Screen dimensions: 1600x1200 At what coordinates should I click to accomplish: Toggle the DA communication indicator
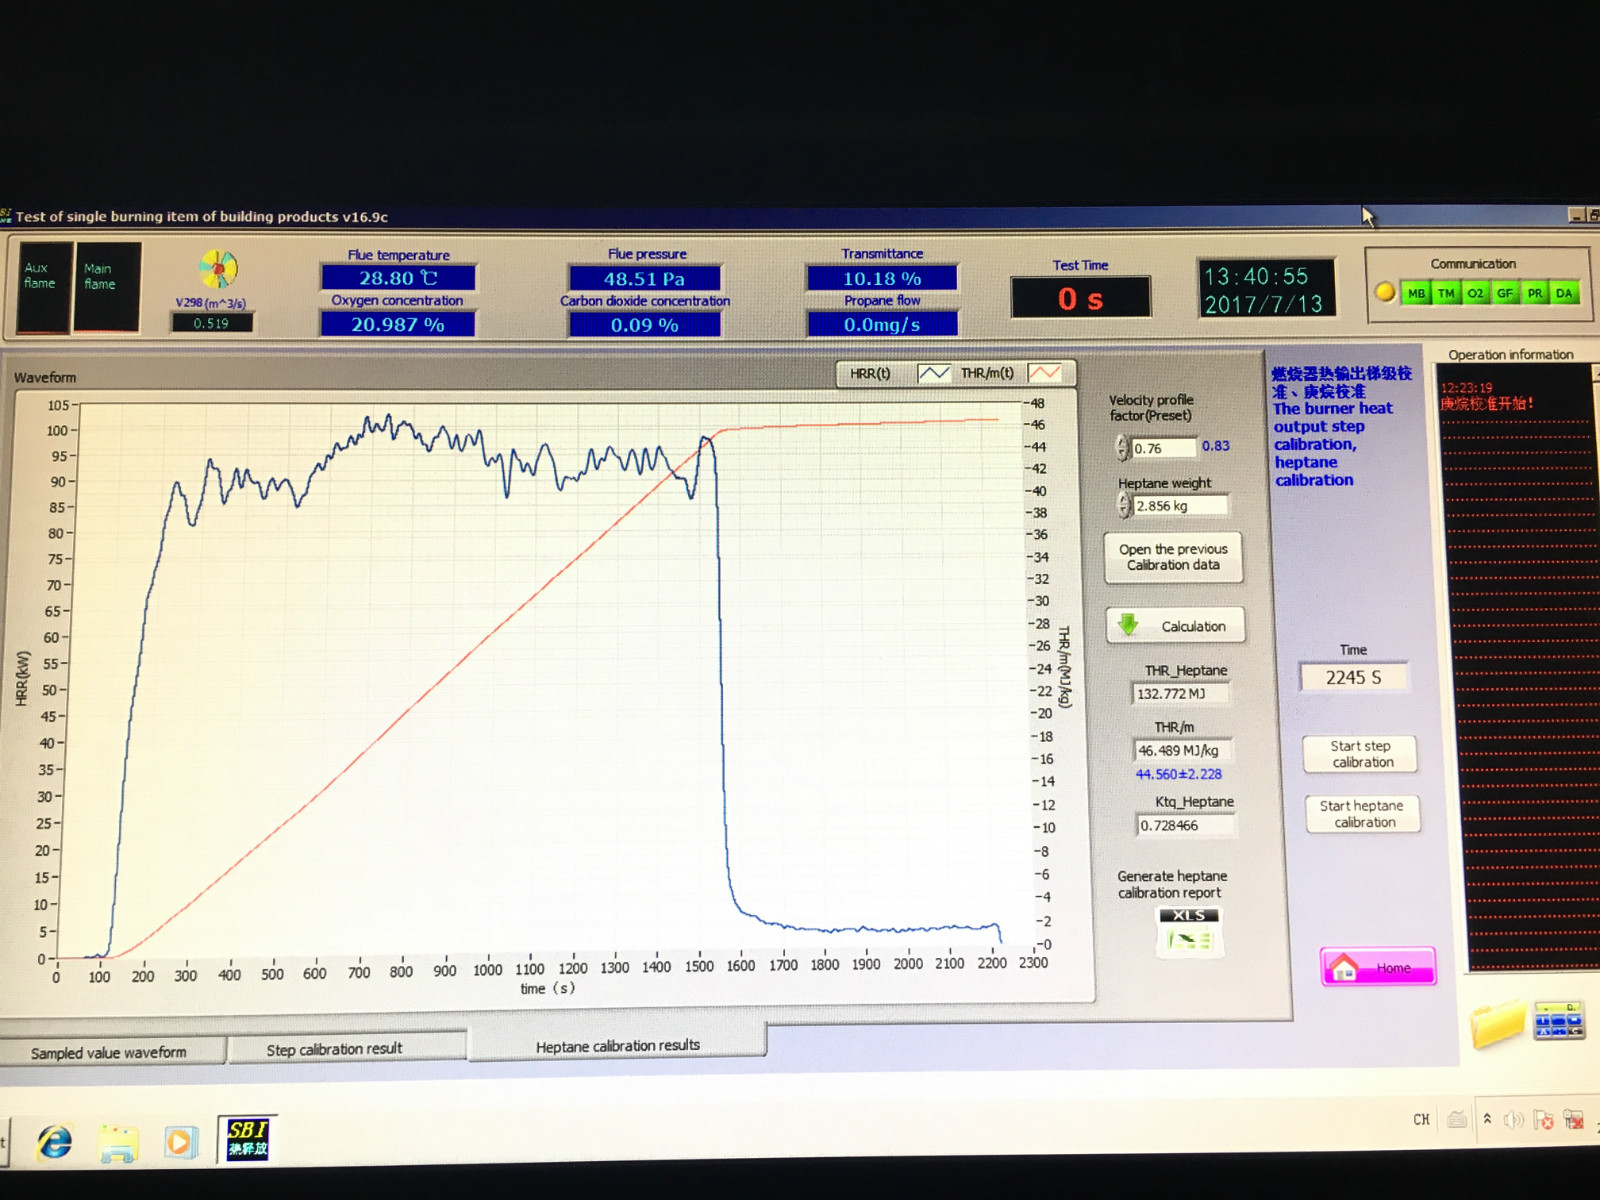click(1564, 293)
